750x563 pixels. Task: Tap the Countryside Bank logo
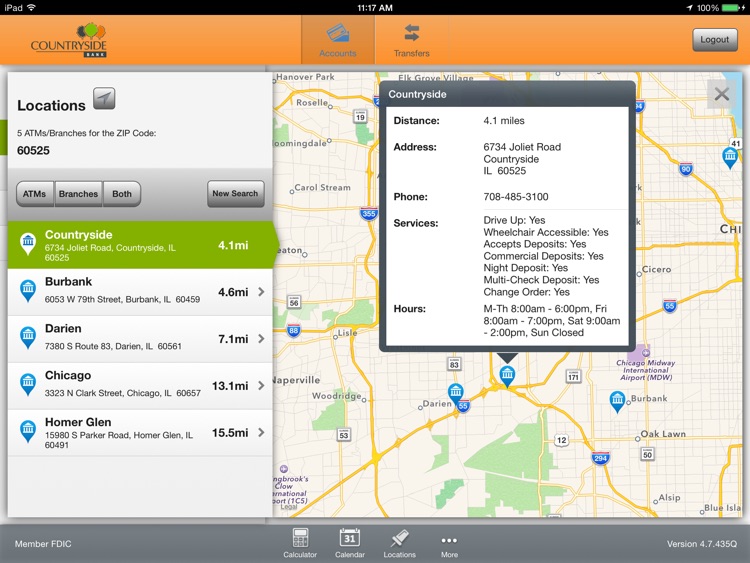point(69,40)
